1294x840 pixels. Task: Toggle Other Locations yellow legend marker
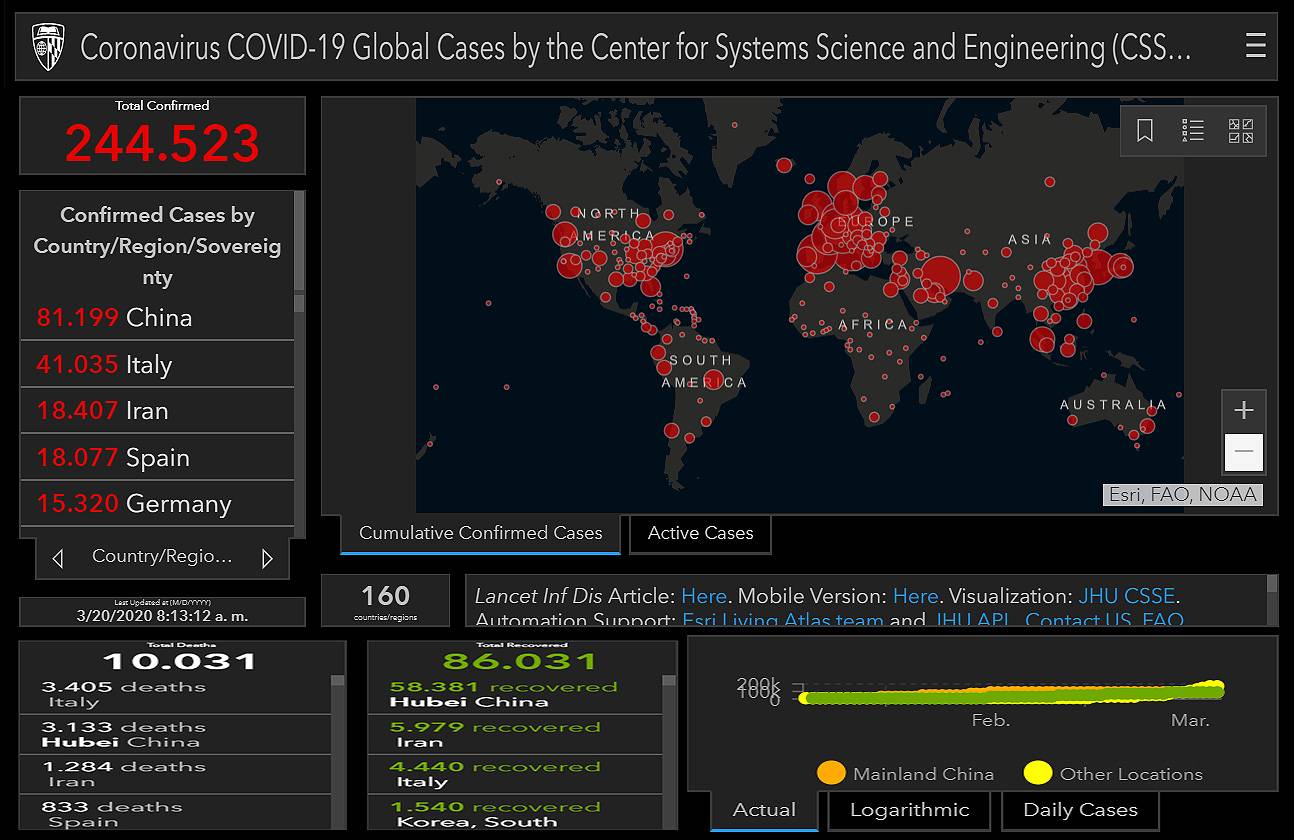pos(1038,773)
